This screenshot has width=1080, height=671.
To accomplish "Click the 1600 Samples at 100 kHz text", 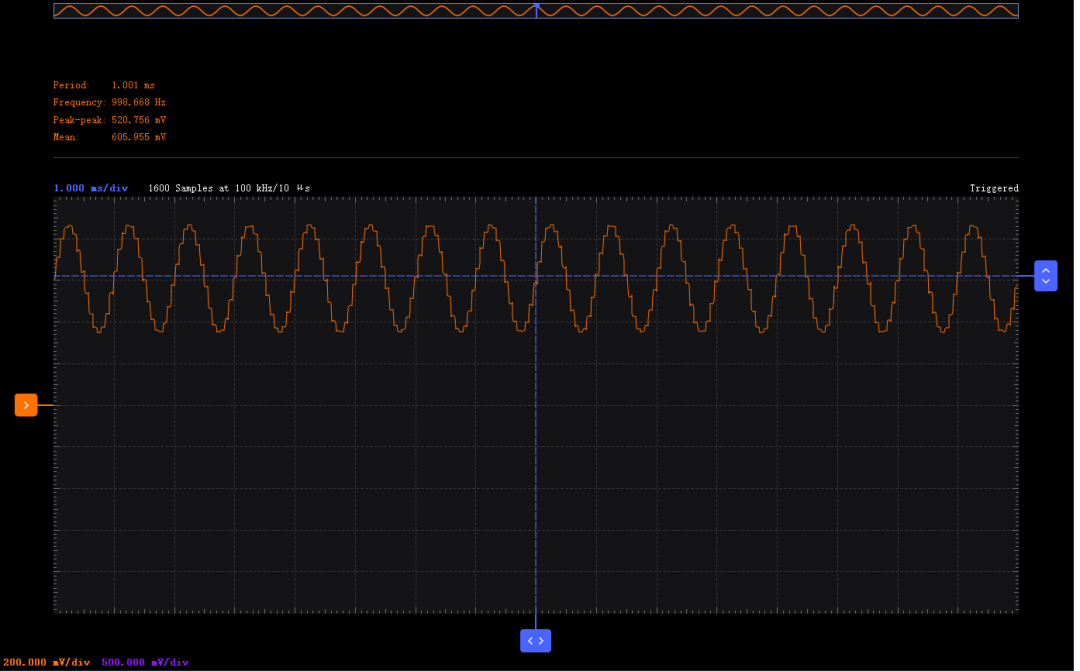I will pyautogui.click(x=228, y=188).
